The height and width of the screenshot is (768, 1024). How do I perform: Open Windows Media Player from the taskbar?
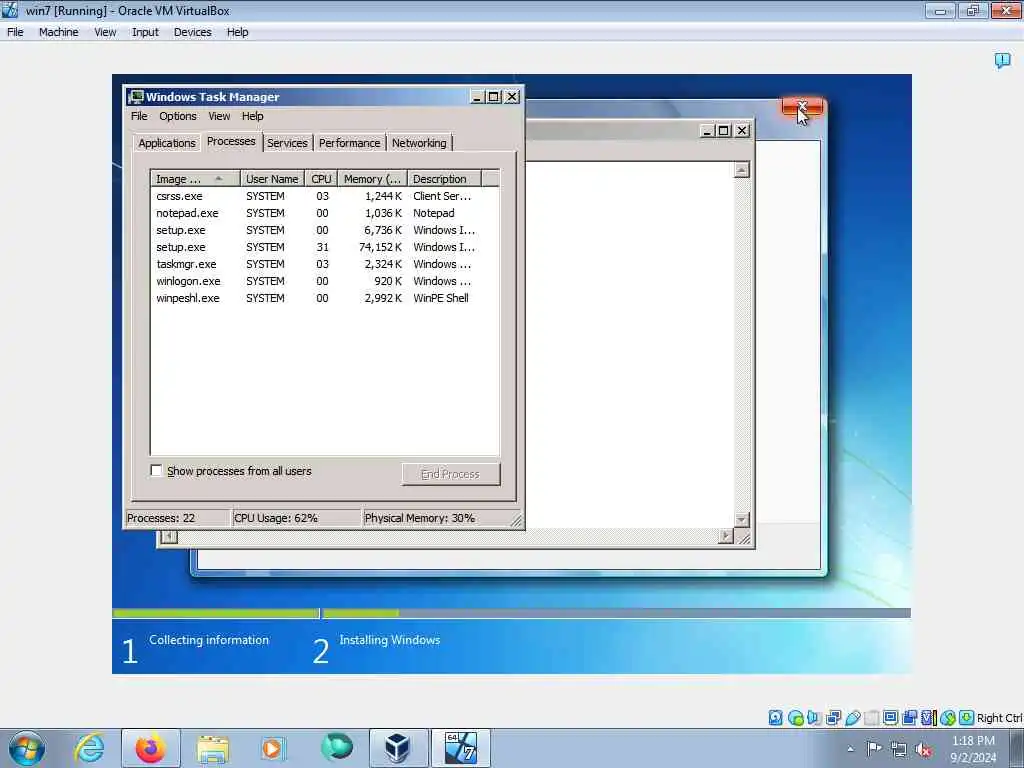point(273,748)
